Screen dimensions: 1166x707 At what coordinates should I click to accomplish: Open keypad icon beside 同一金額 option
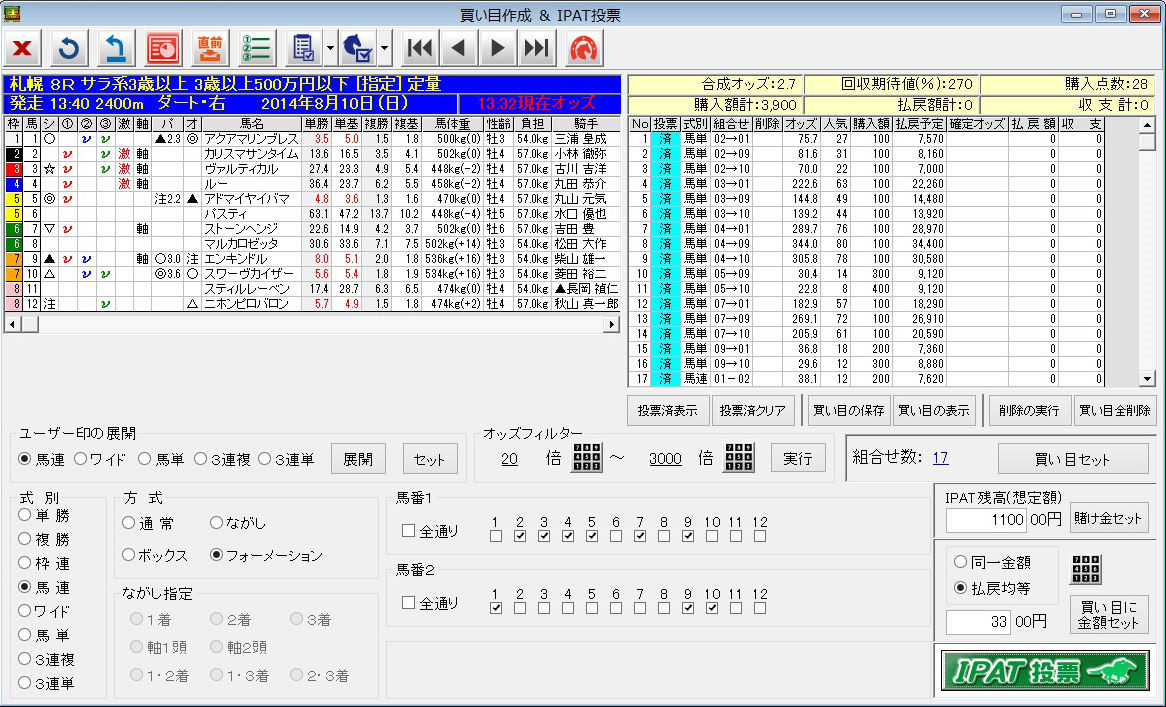(x=1086, y=569)
